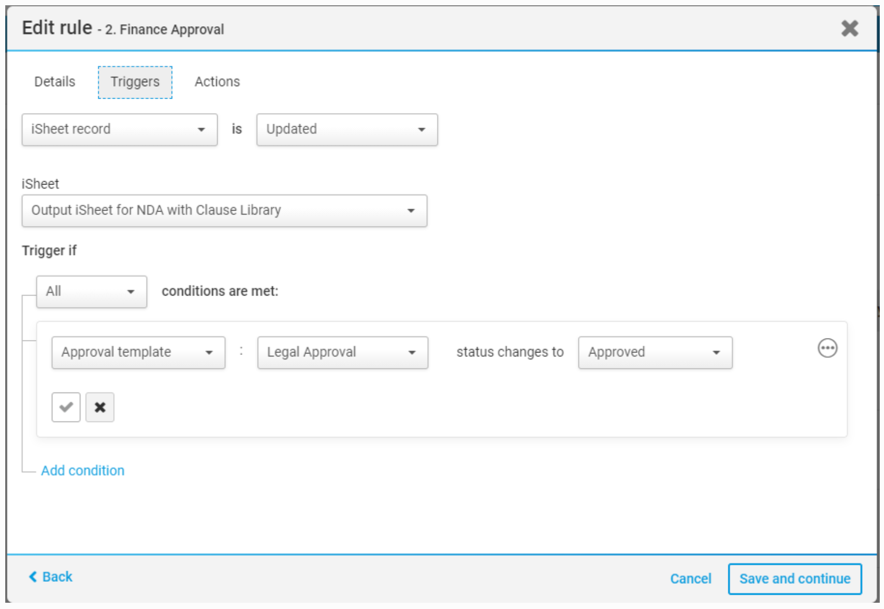Go back using the Back link
The height and width of the screenshot is (609, 884).
pyautogui.click(x=51, y=577)
